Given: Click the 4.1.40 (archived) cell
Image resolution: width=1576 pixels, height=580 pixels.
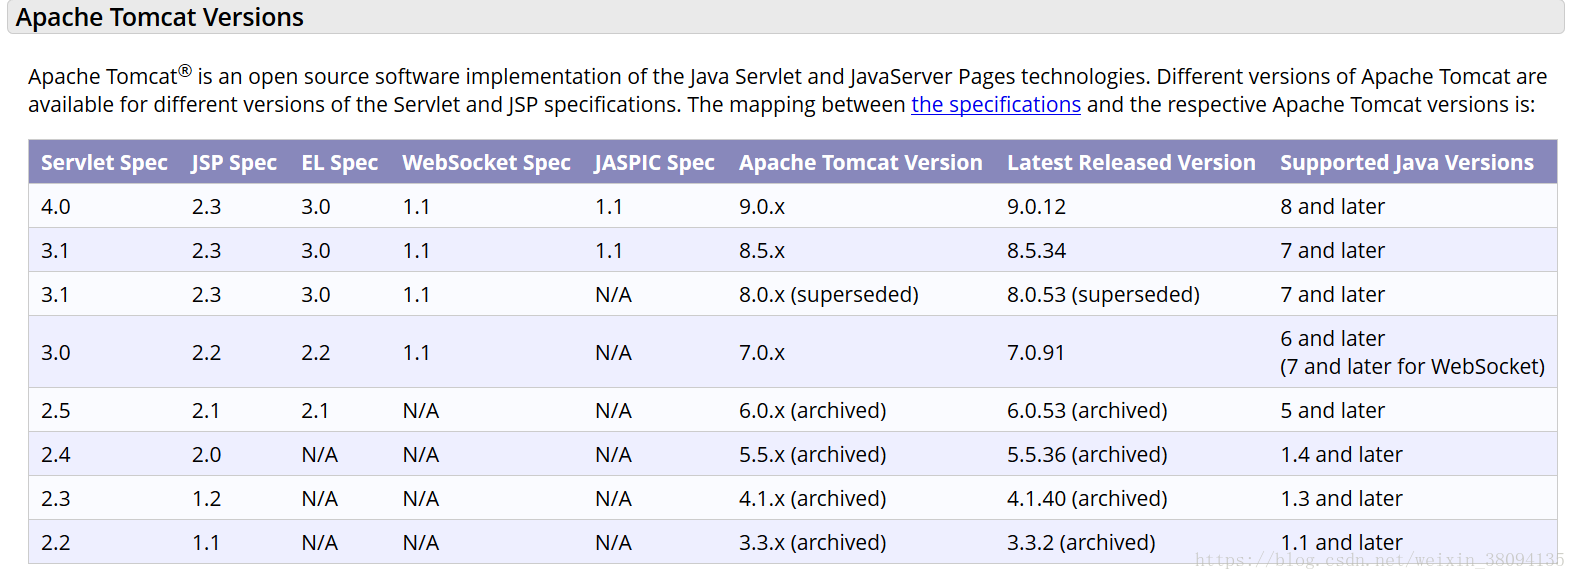Looking at the screenshot, I should pyautogui.click(x=1087, y=499).
